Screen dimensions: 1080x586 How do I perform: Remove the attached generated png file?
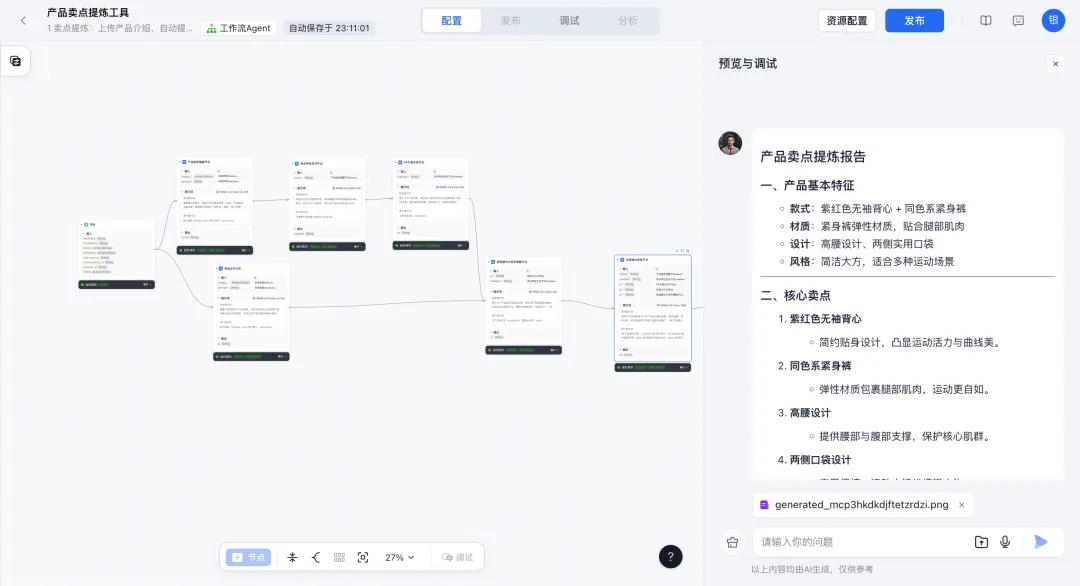(x=962, y=505)
